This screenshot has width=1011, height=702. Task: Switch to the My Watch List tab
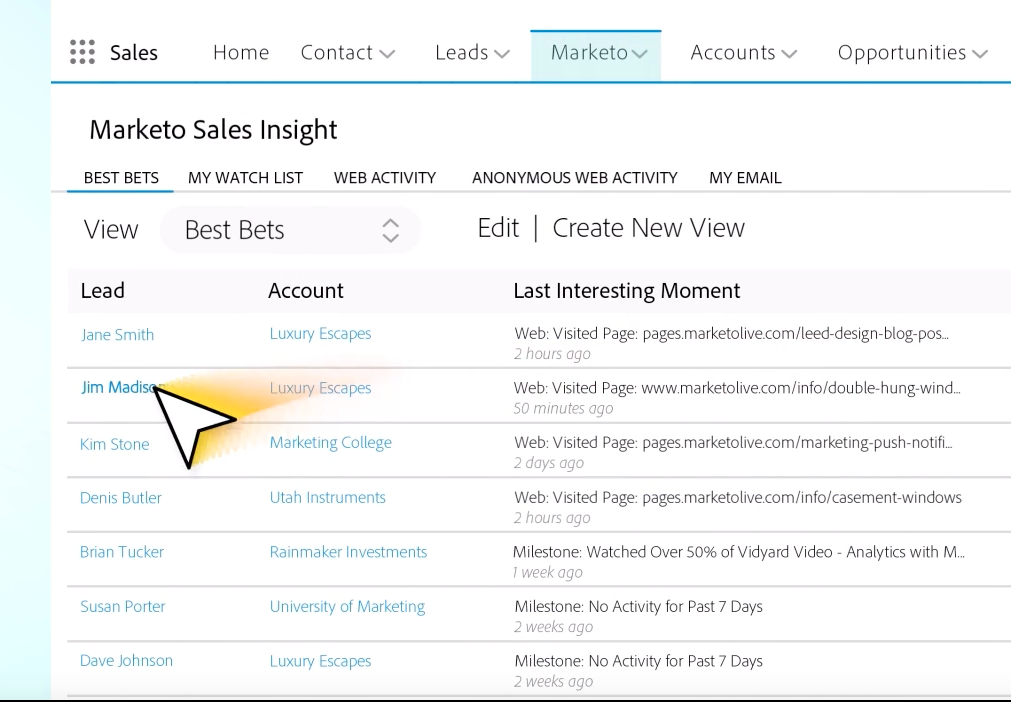pyautogui.click(x=245, y=178)
